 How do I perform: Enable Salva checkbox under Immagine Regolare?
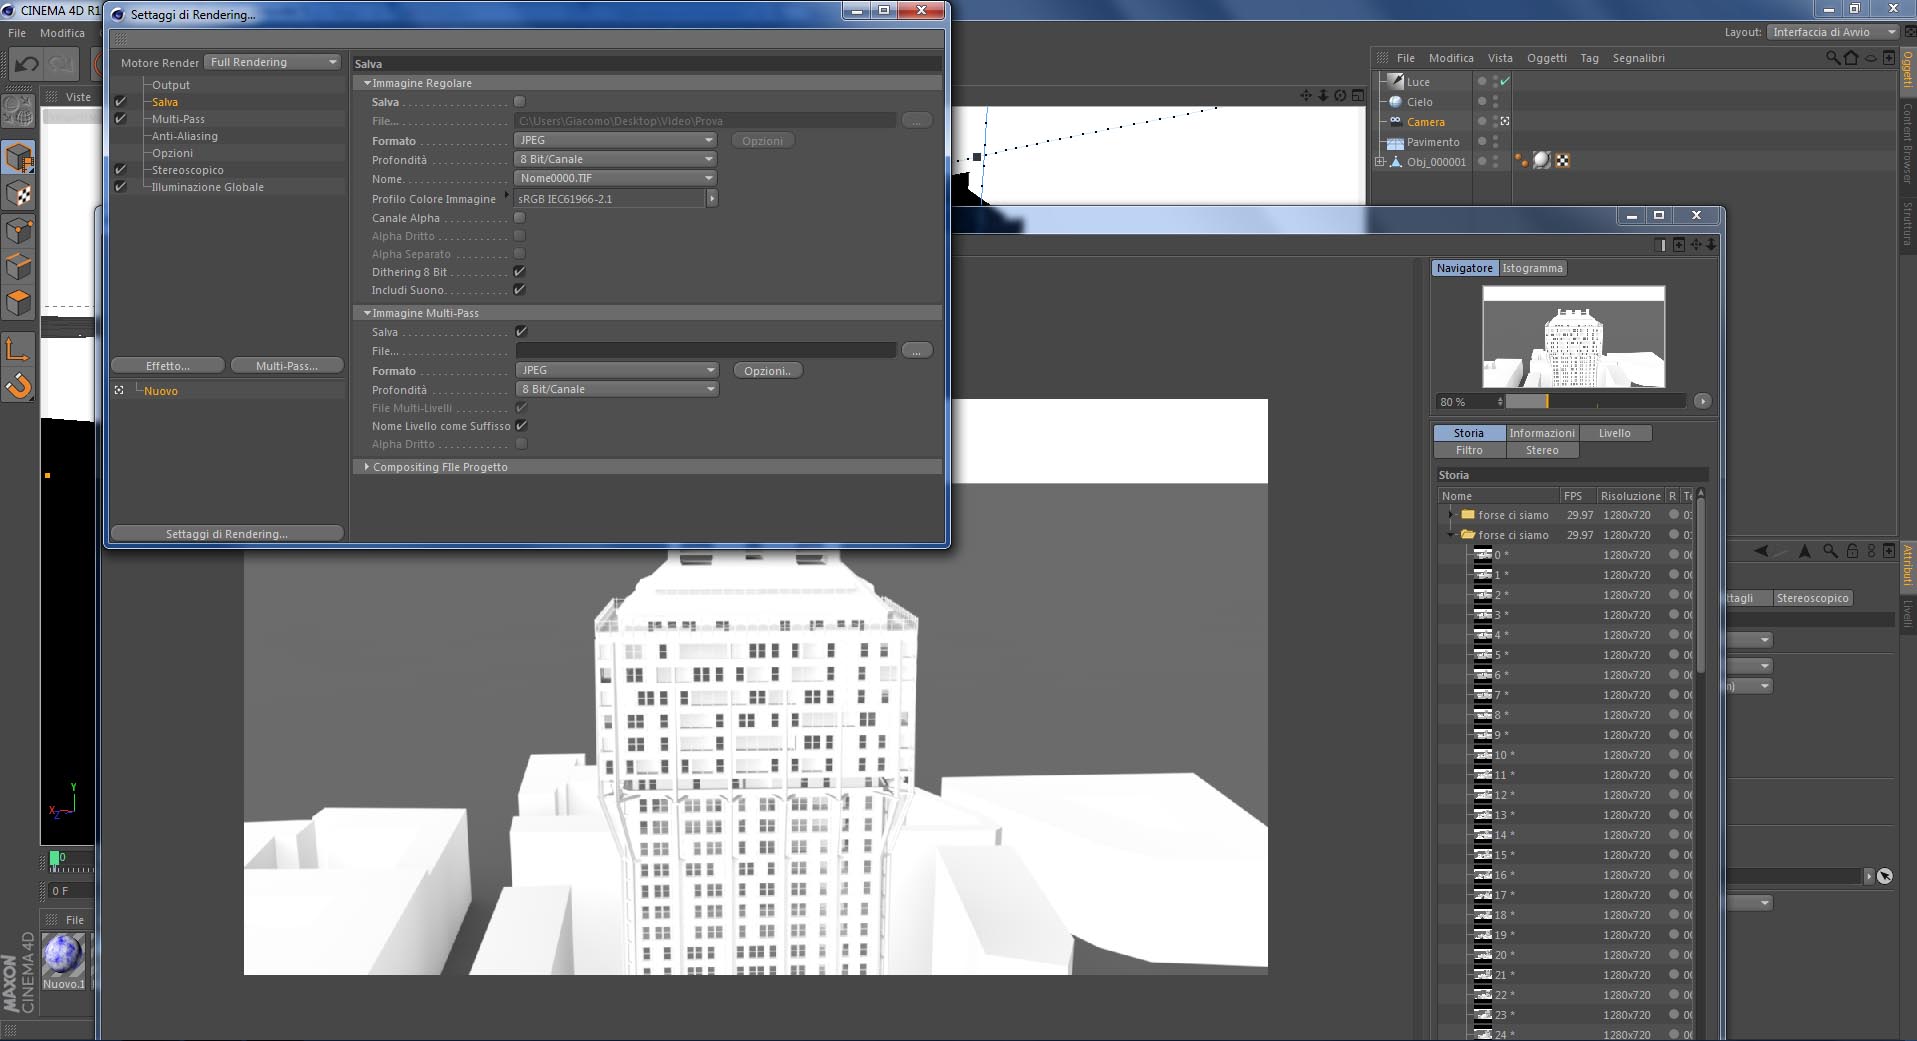[x=519, y=102]
